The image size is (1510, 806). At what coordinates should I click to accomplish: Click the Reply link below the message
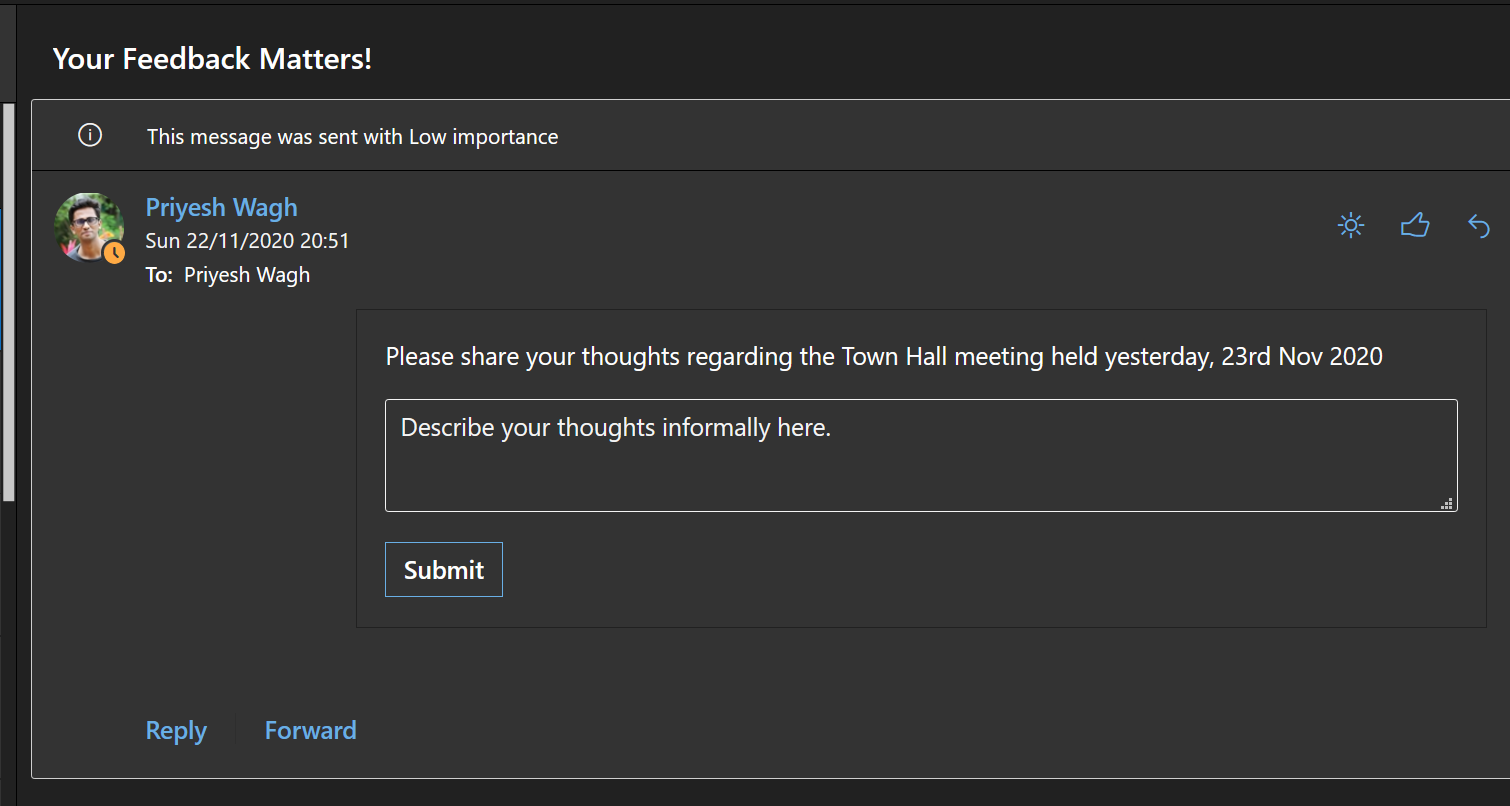(176, 730)
